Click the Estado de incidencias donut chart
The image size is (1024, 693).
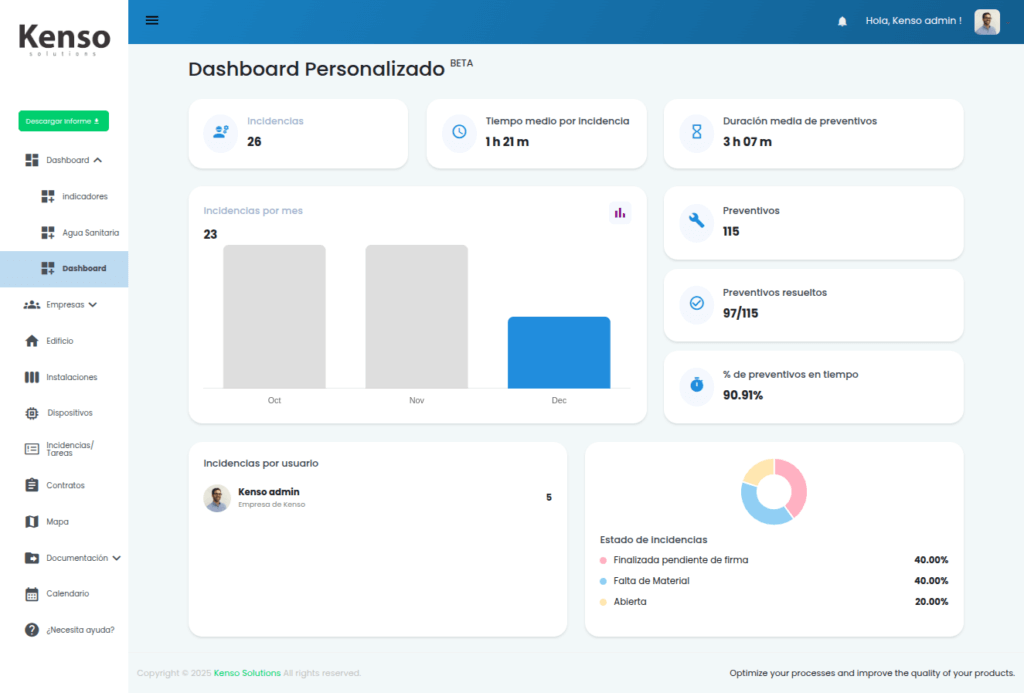(x=774, y=491)
